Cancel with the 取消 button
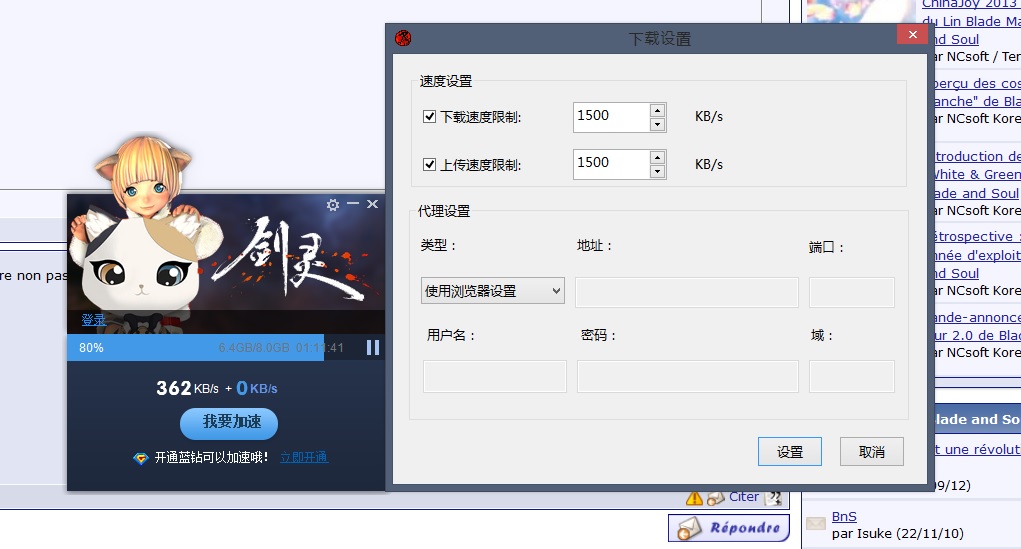1021x549 pixels. pos(872,451)
